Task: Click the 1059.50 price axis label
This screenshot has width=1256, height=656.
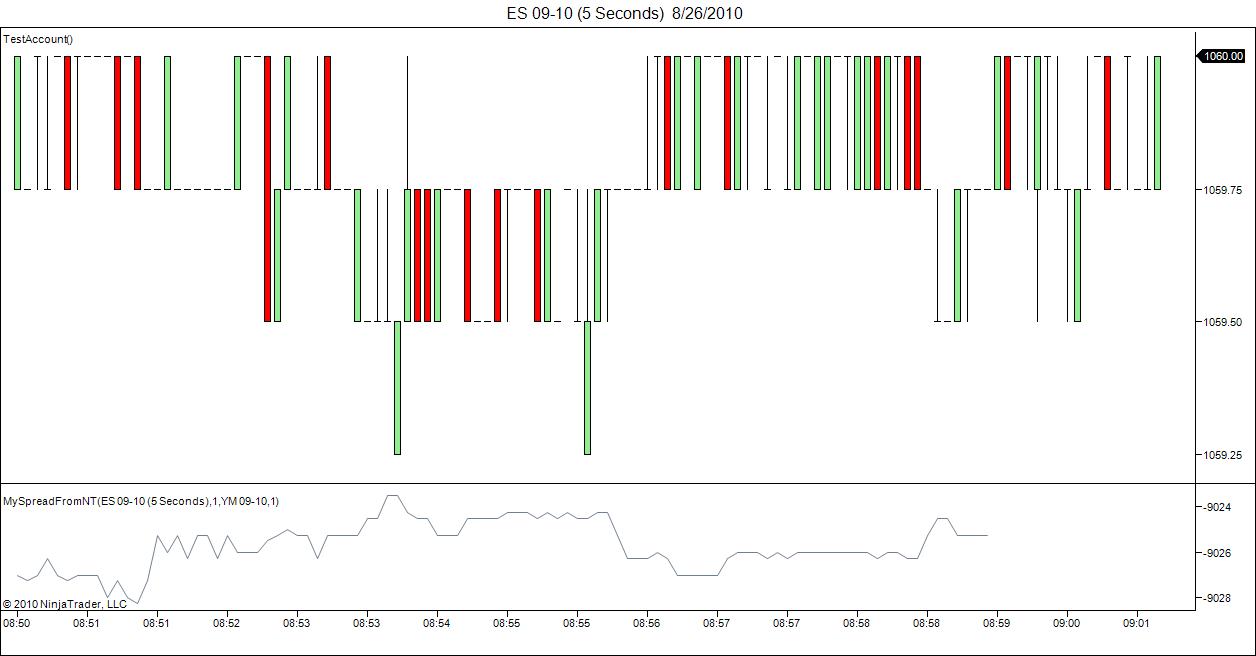Action: [1224, 322]
